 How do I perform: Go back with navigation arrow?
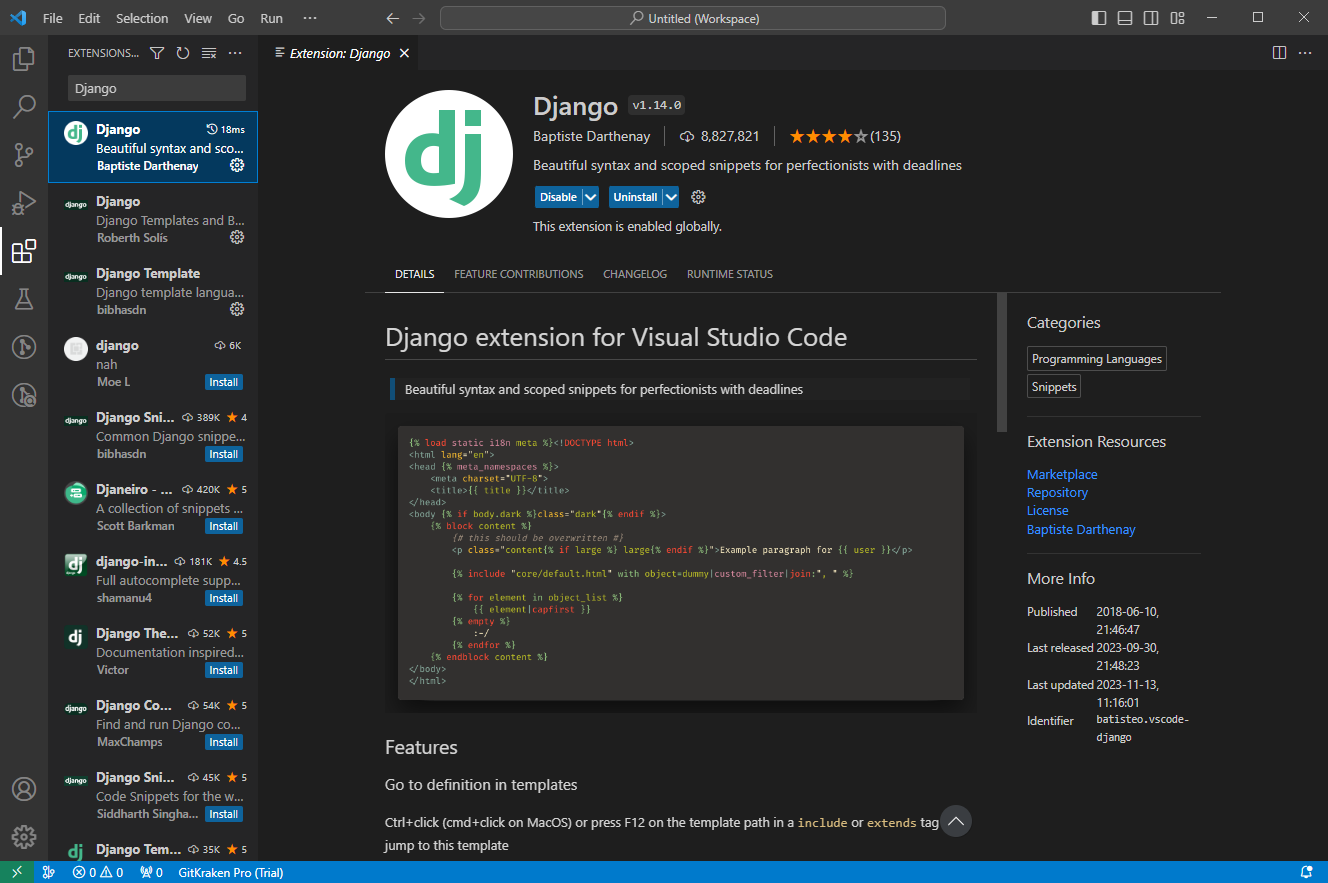pos(393,18)
